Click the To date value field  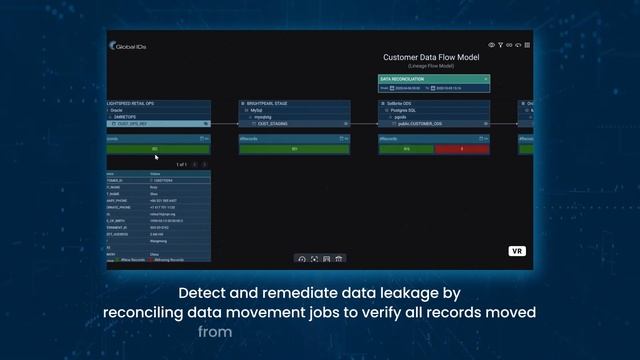tap(449, 88)
